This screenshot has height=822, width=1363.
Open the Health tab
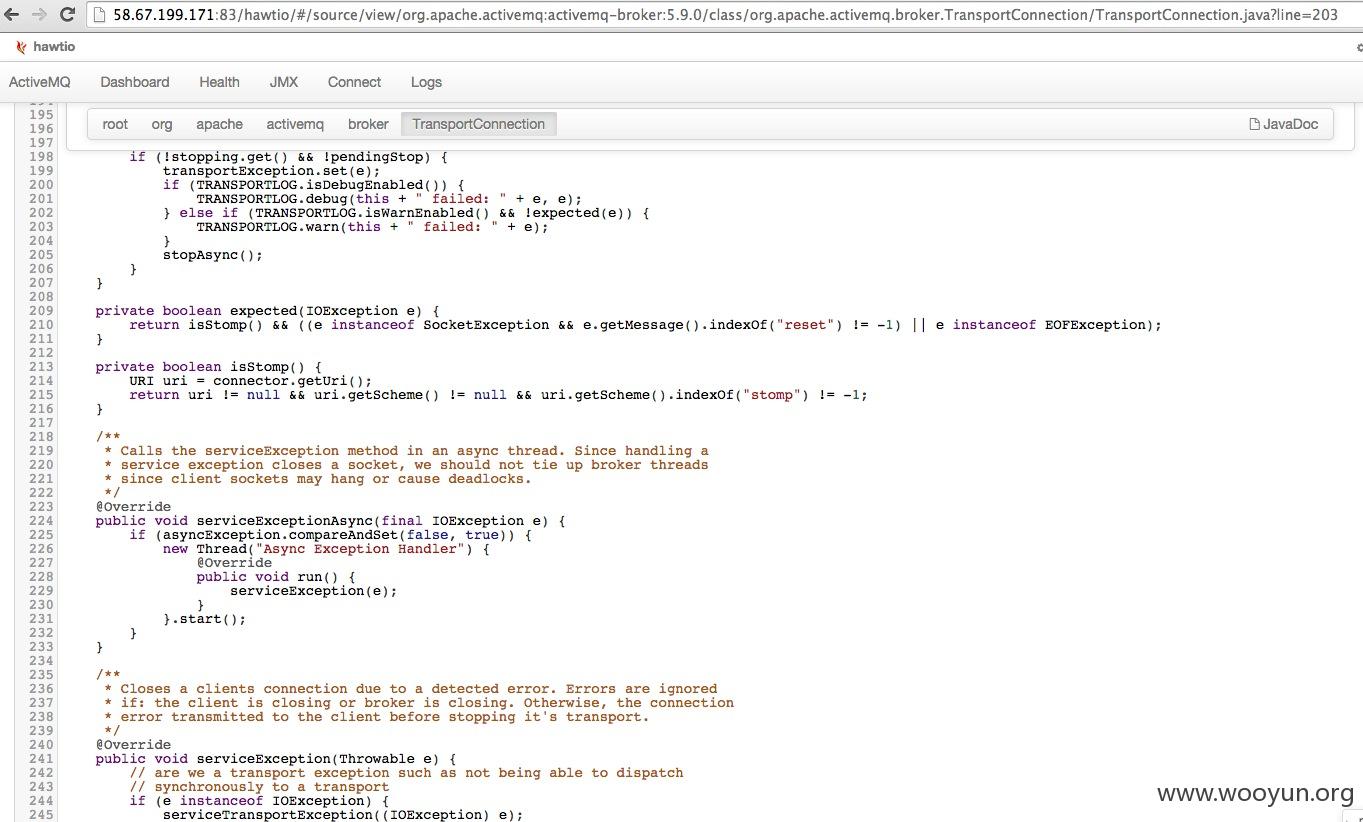pyautogui.click(x=219, y=82)
